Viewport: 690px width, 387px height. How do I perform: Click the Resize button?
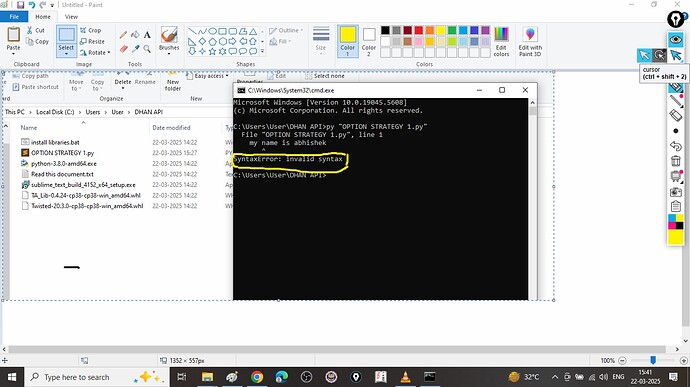[x=92, y=41]
